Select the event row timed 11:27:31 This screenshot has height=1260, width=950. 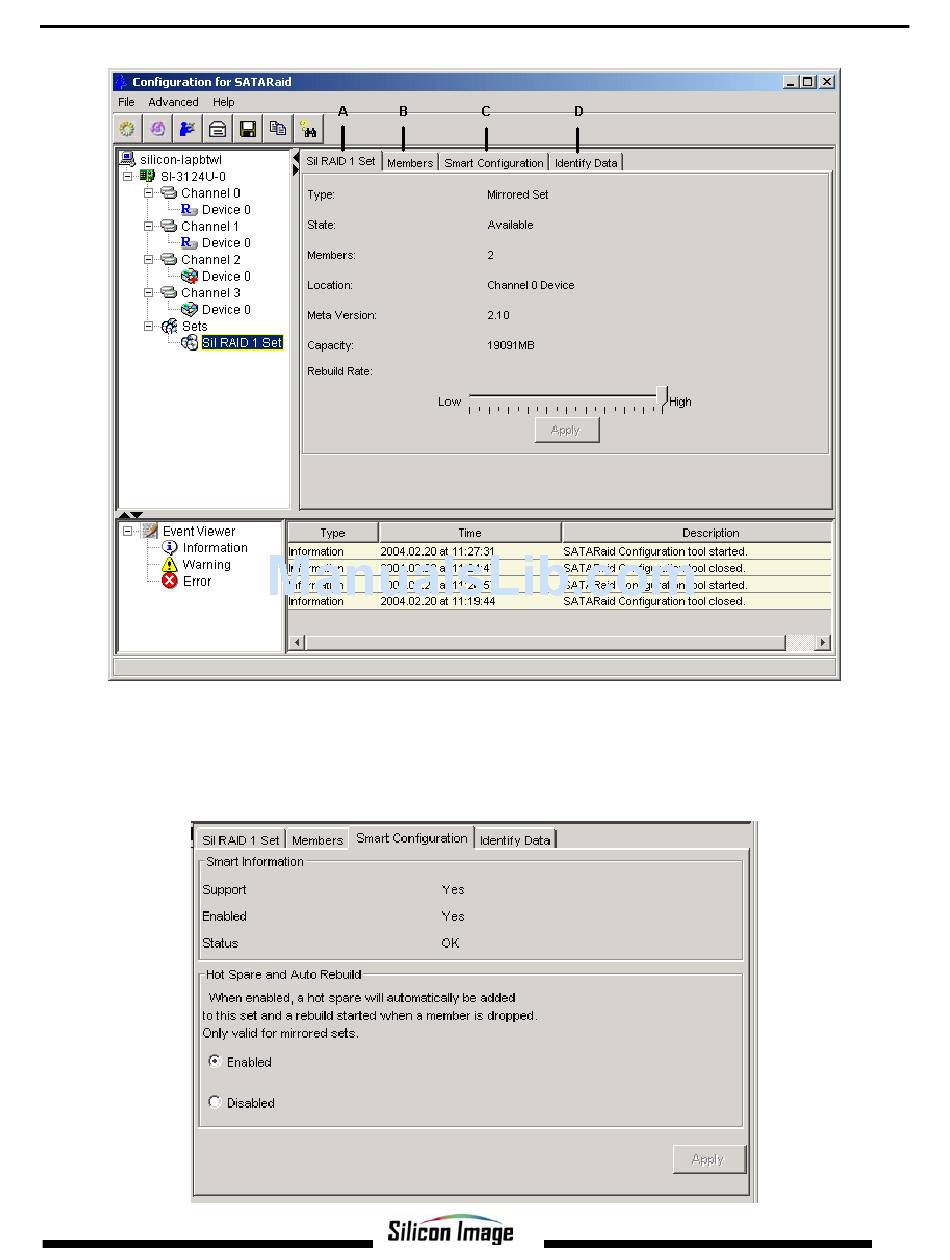tap(559, 551)
